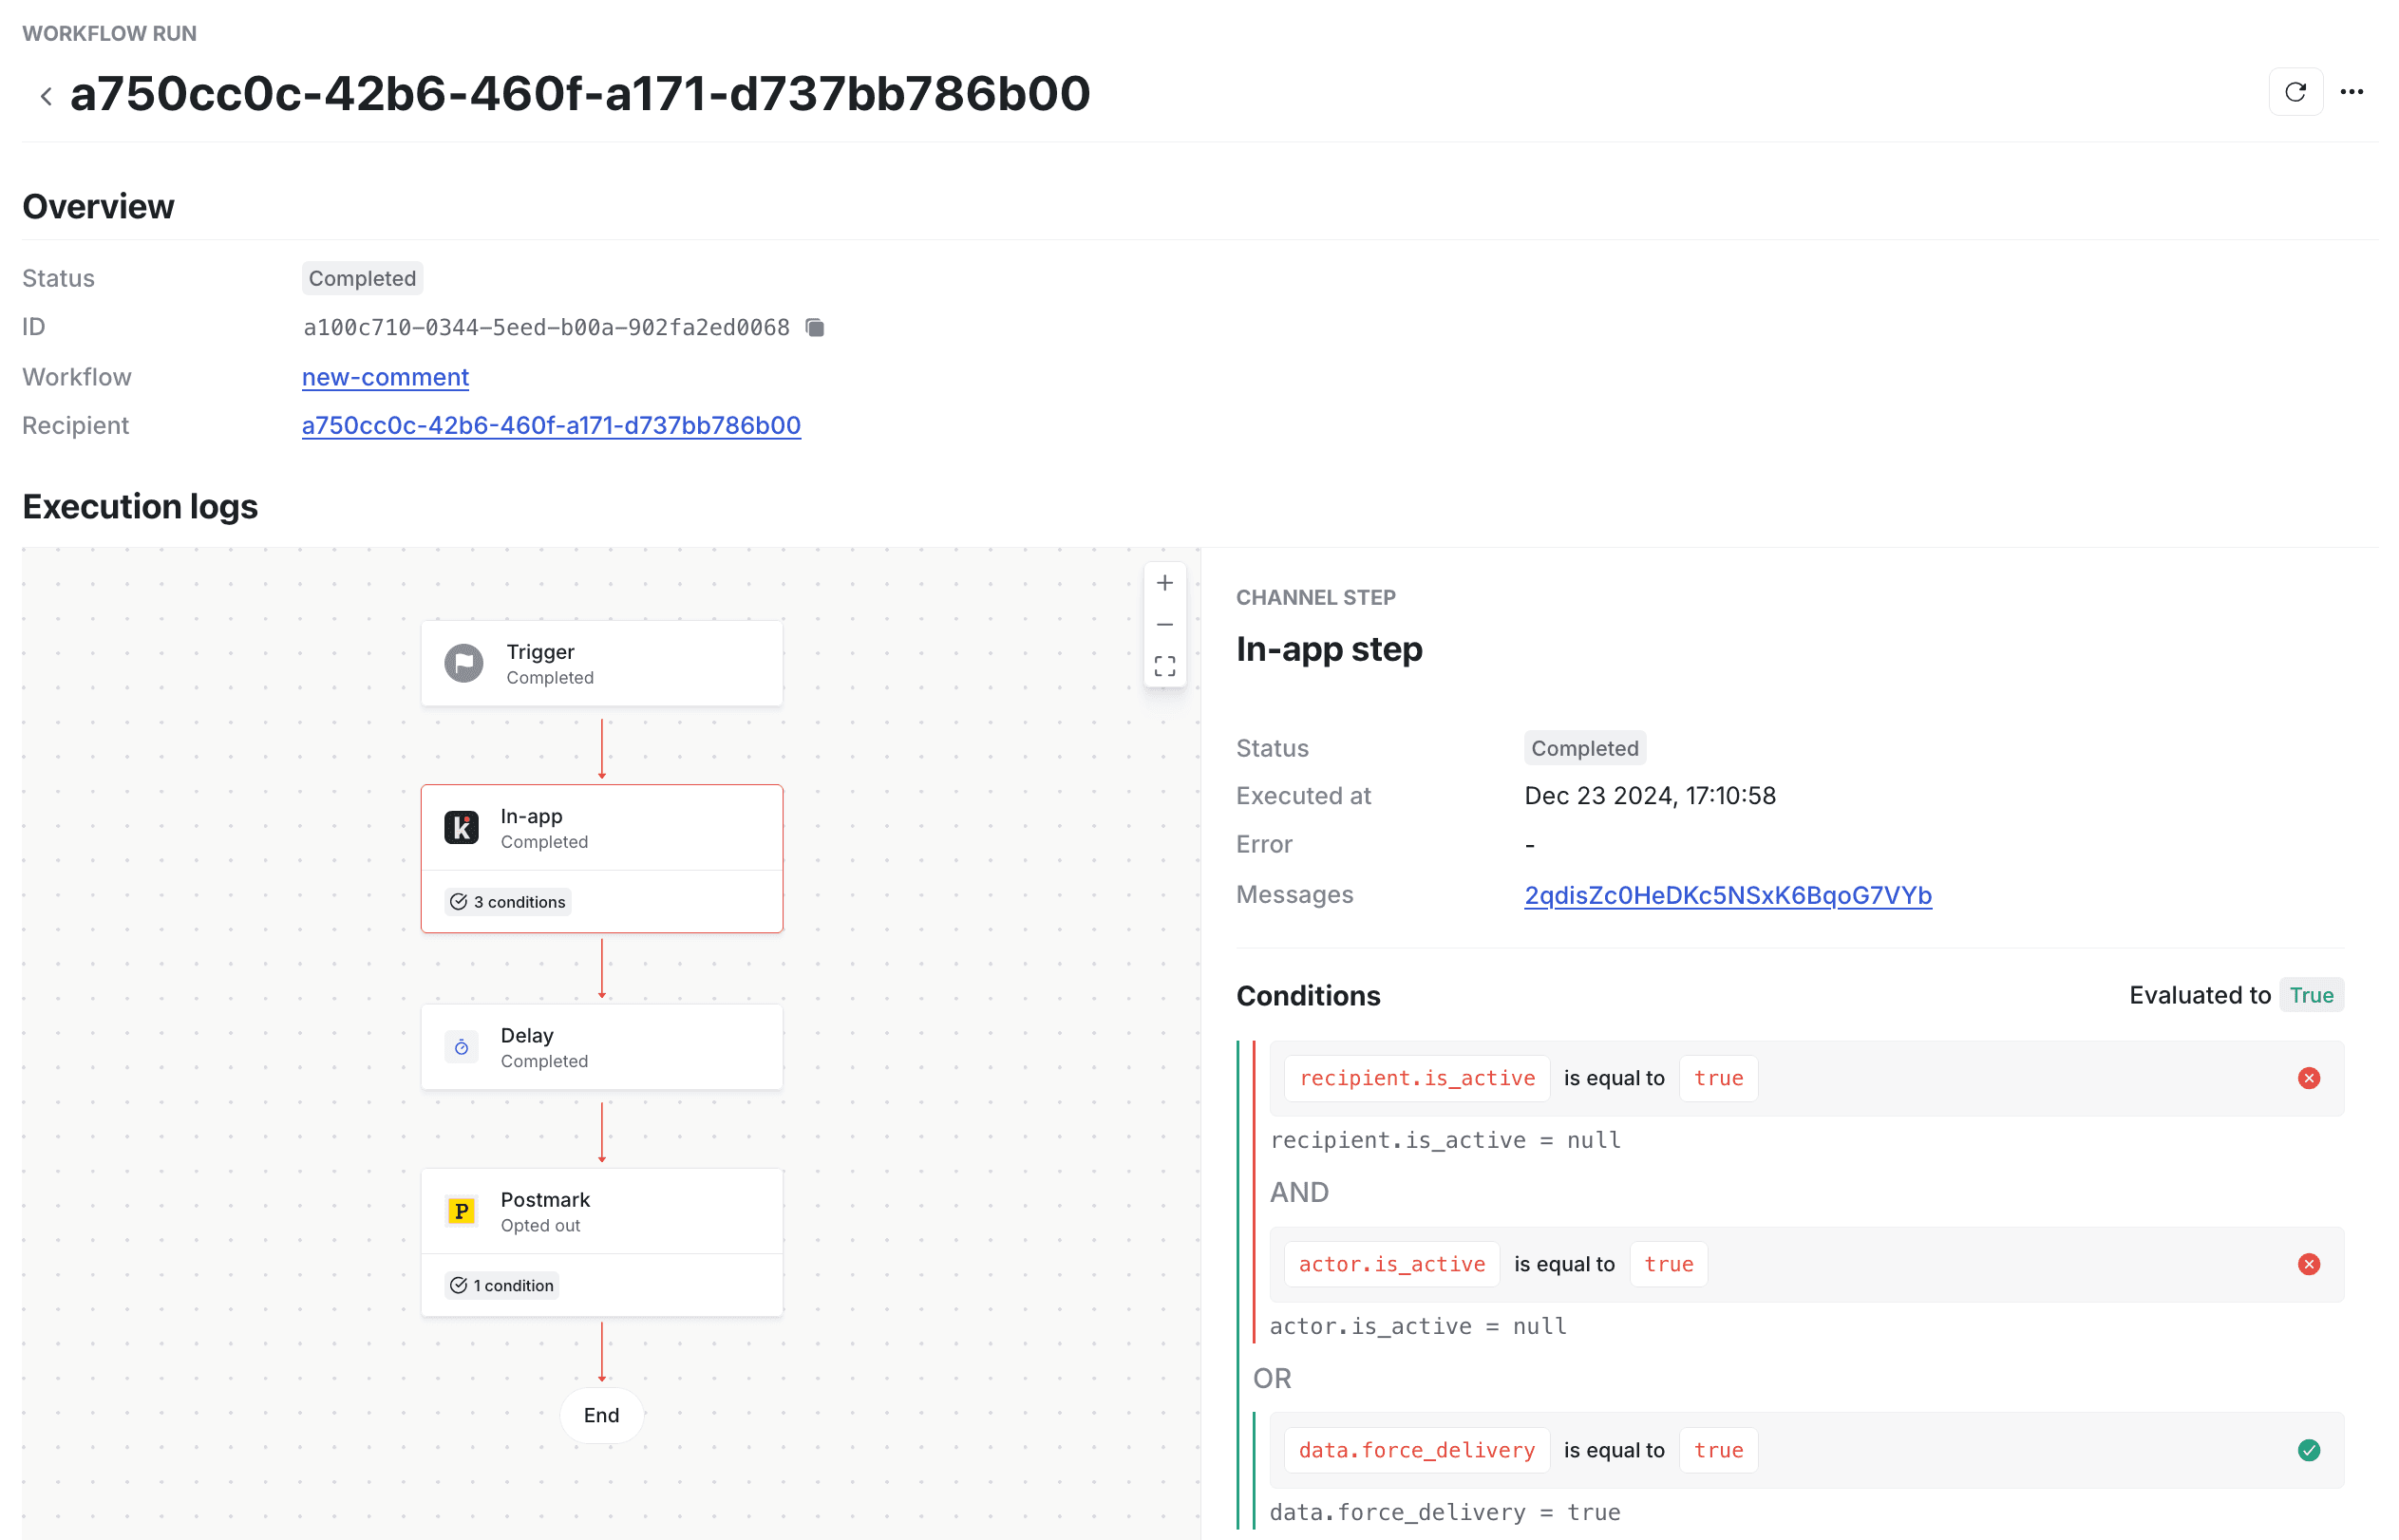Copy the run ID with the copy icon
Viewport: 2399px width, 1540px height.
point(815,328)
